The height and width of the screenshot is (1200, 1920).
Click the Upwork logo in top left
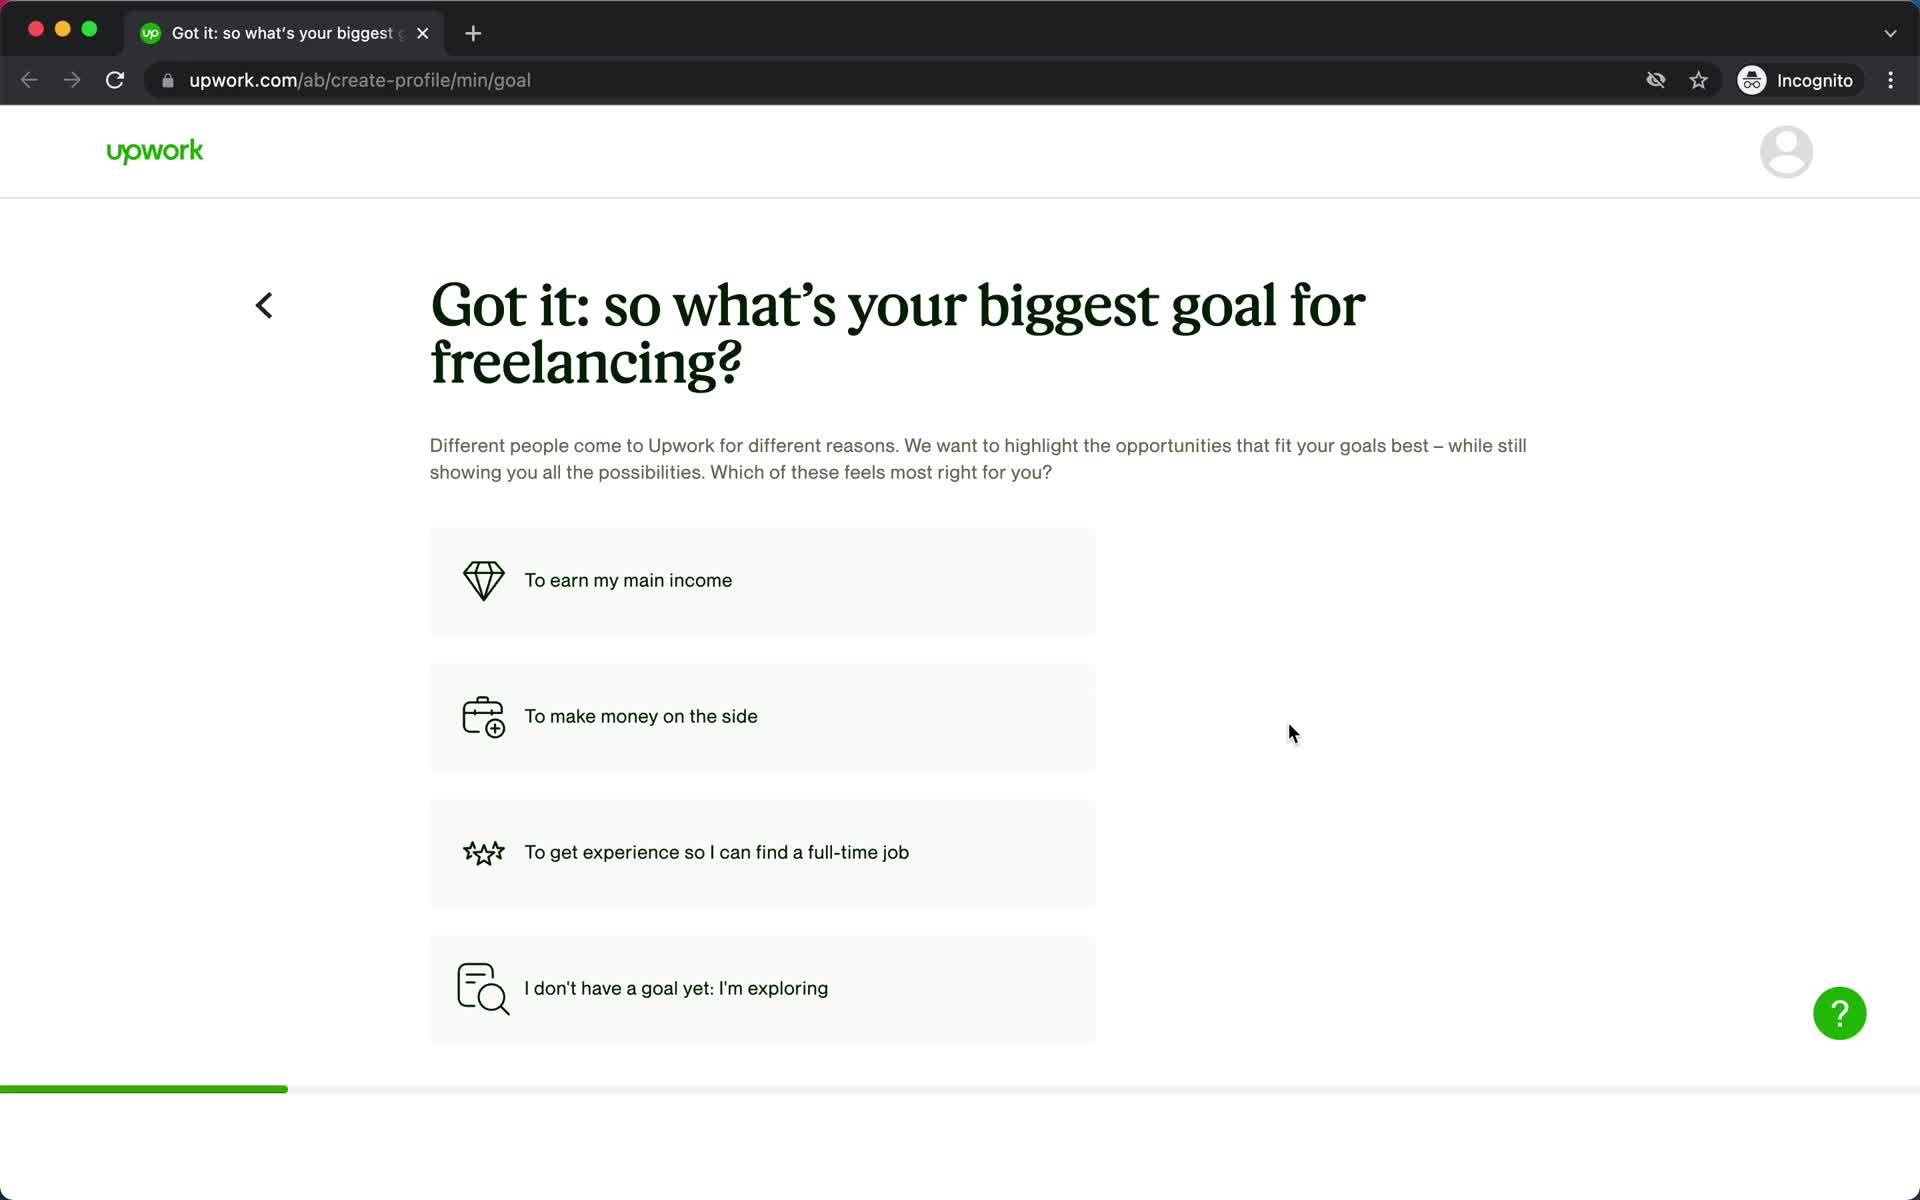[x=153, y=152]
